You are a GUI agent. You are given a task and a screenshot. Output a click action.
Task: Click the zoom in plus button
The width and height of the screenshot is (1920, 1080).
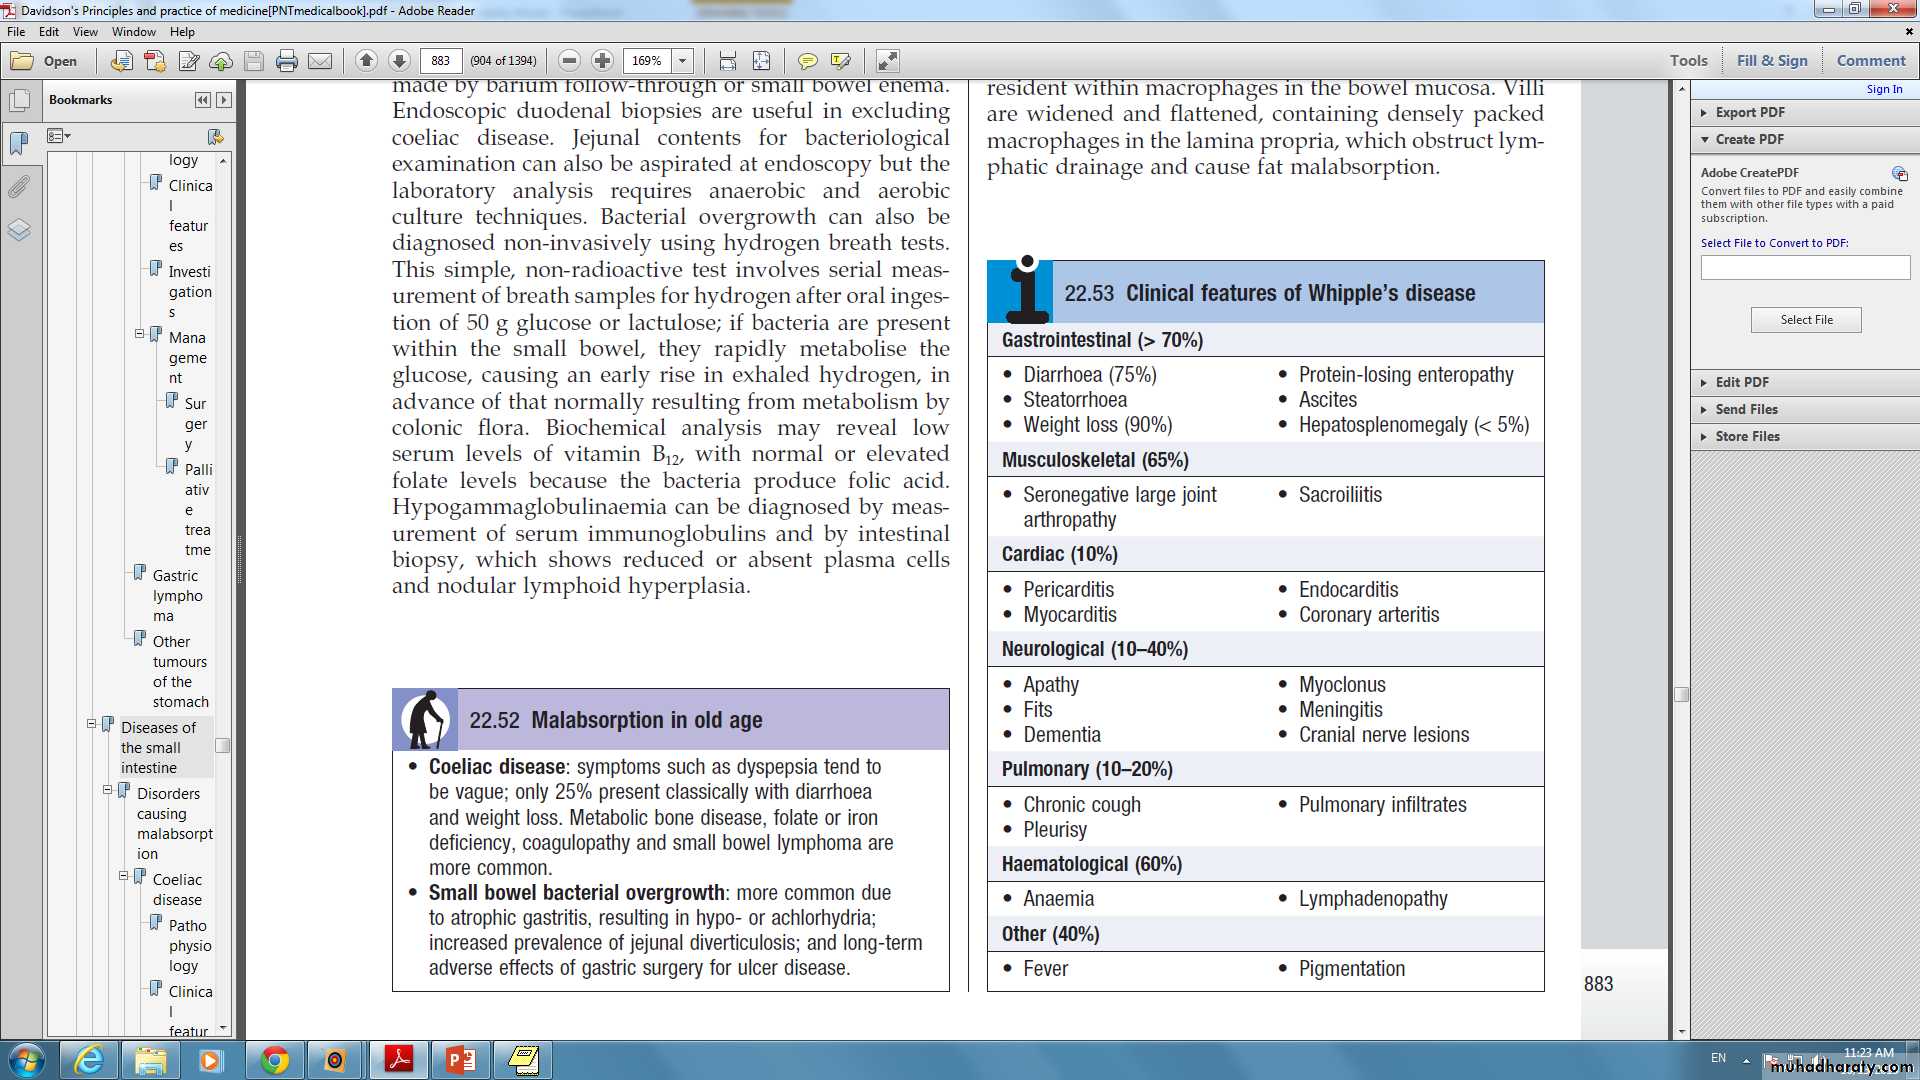[602, 61]
